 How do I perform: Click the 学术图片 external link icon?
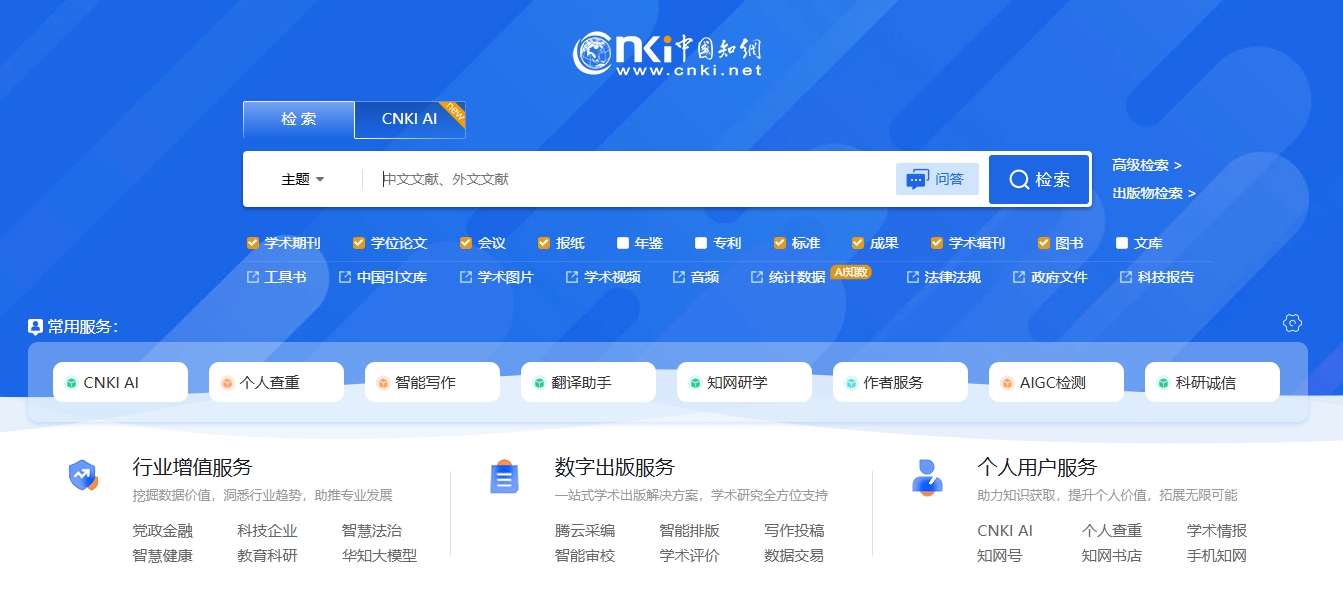(x=466, y=277)
